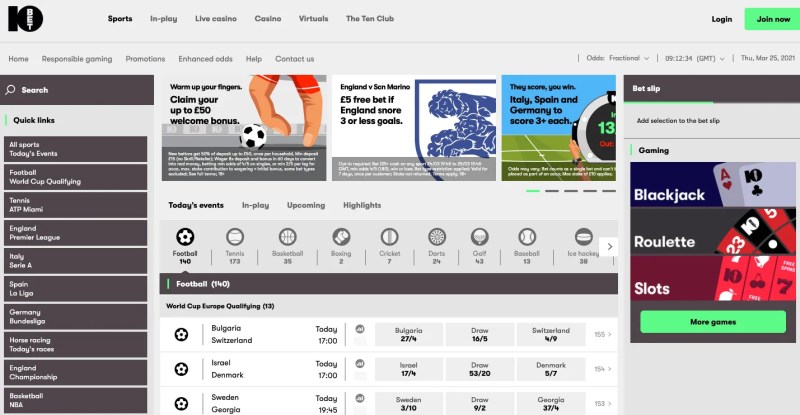Open the Baseball sport icon

528,238
